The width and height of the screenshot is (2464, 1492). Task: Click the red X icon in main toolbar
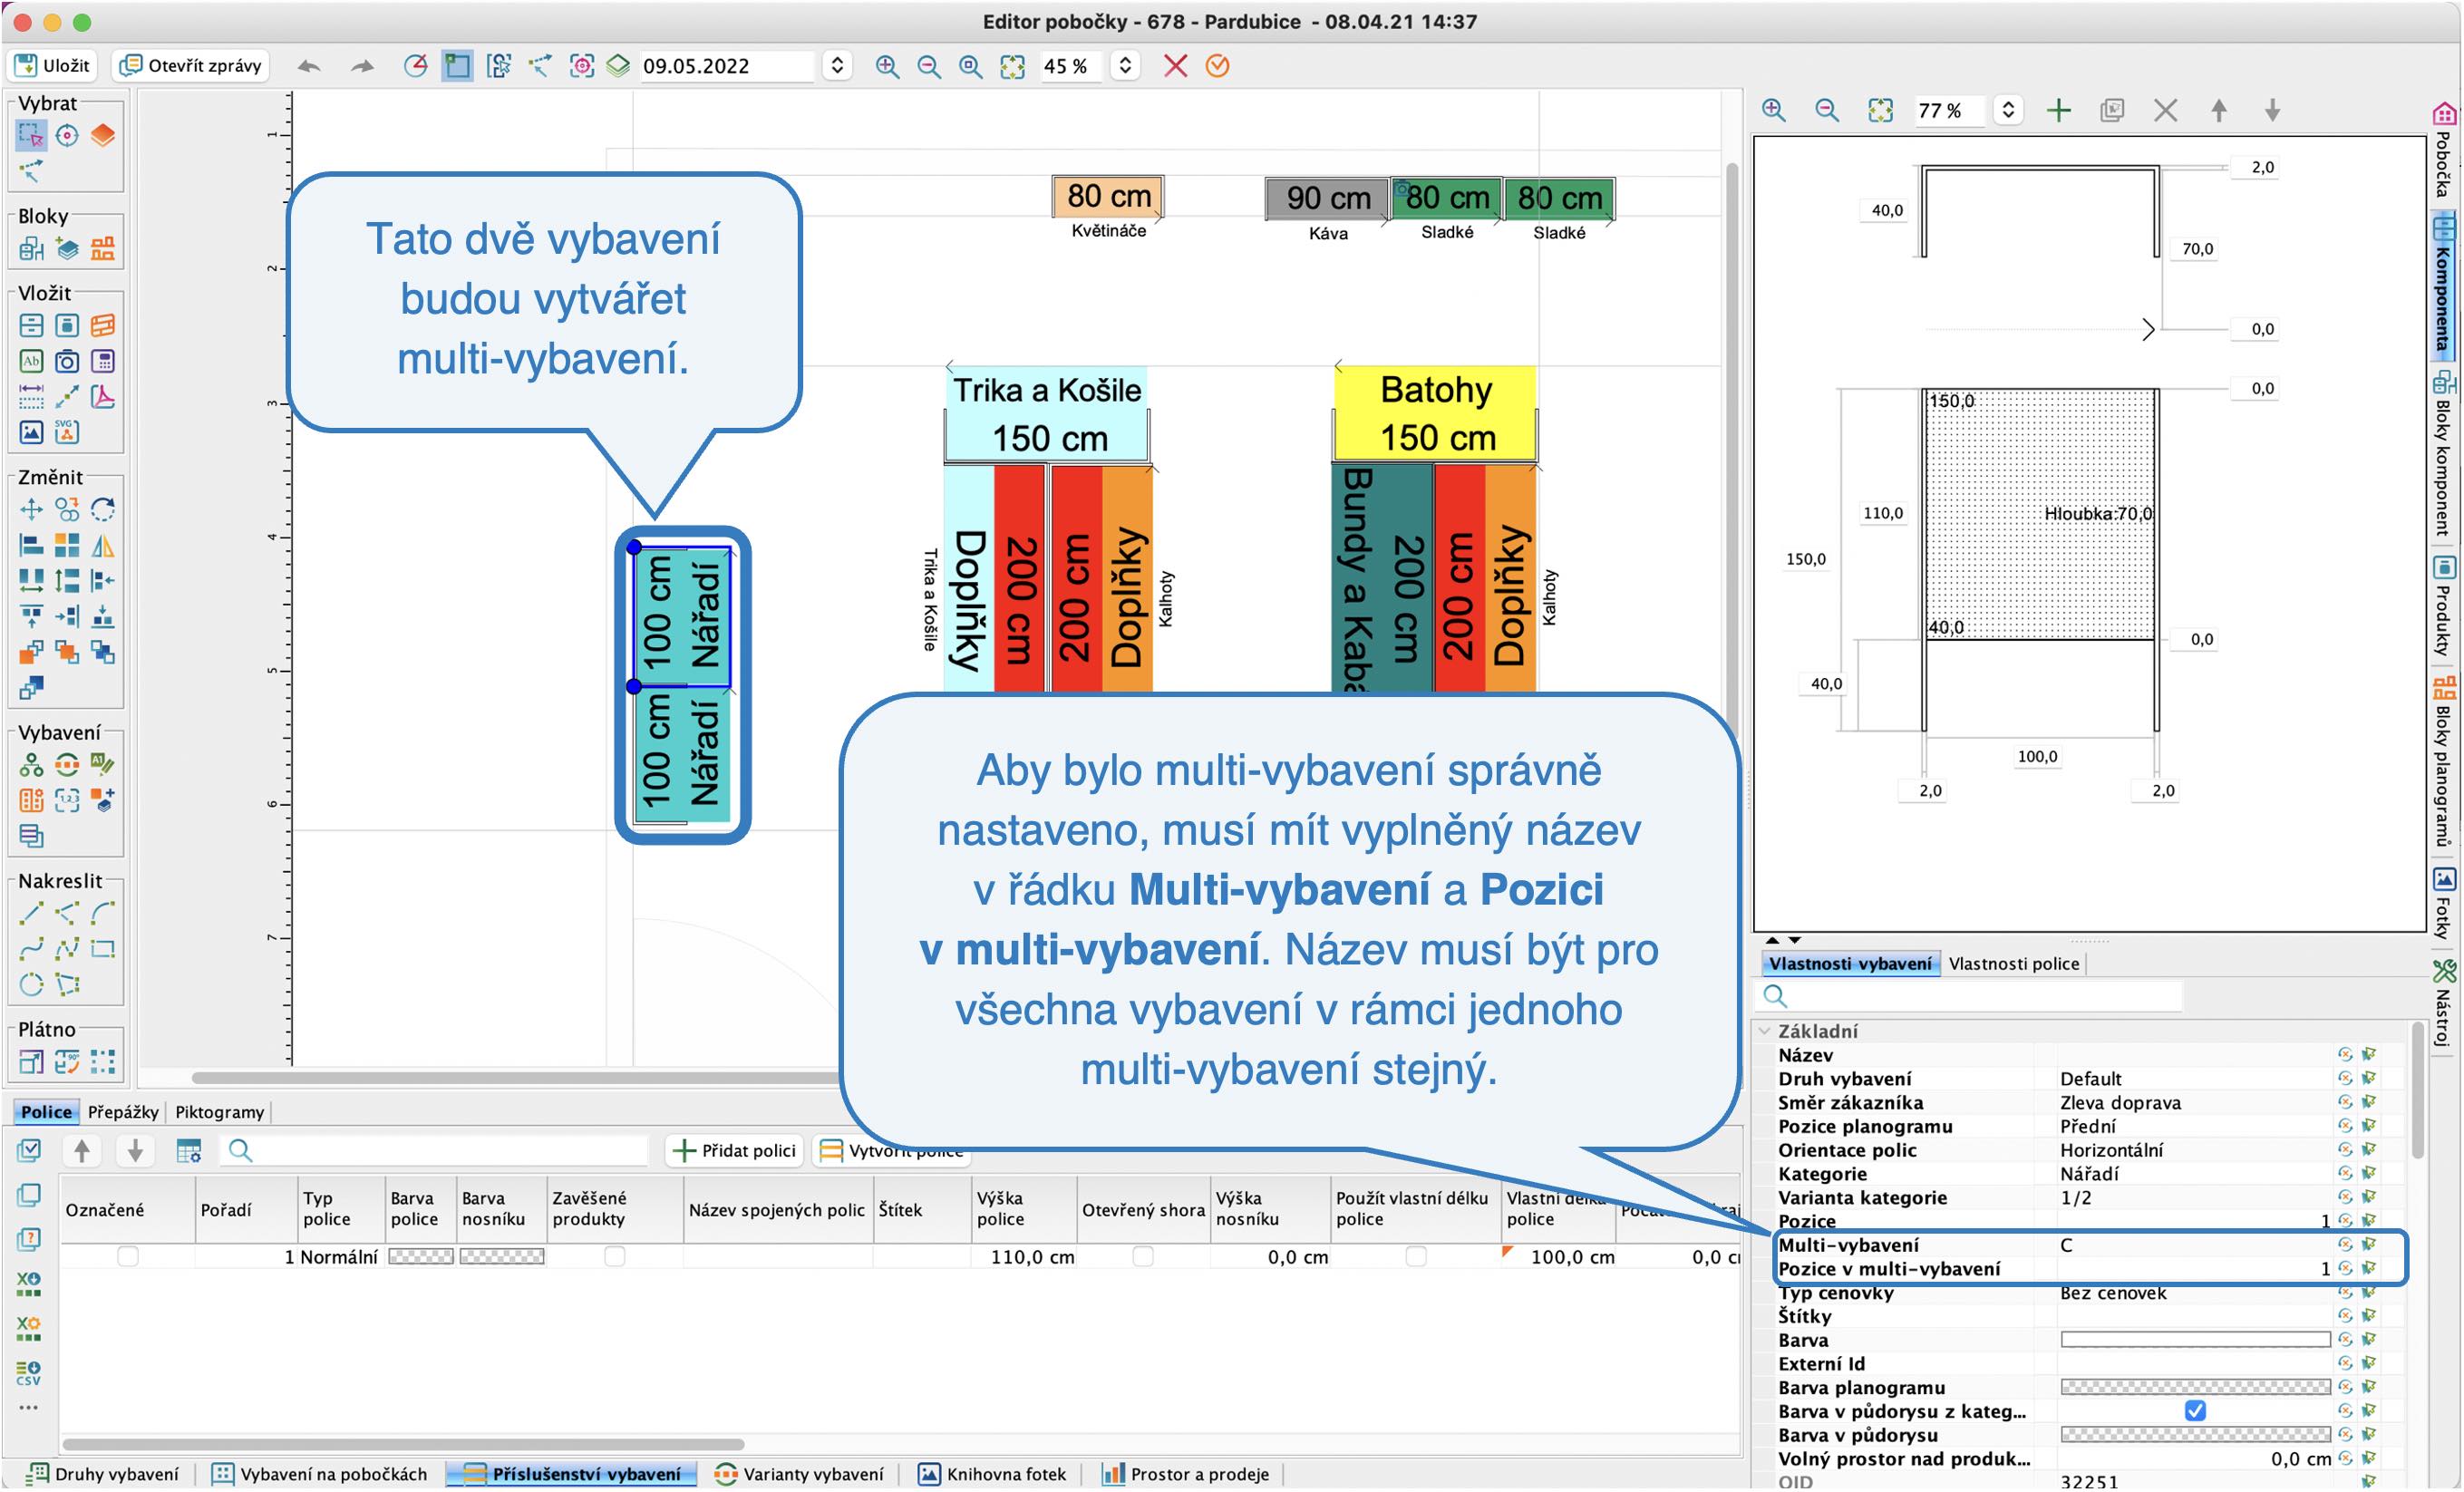point(1175,66)
